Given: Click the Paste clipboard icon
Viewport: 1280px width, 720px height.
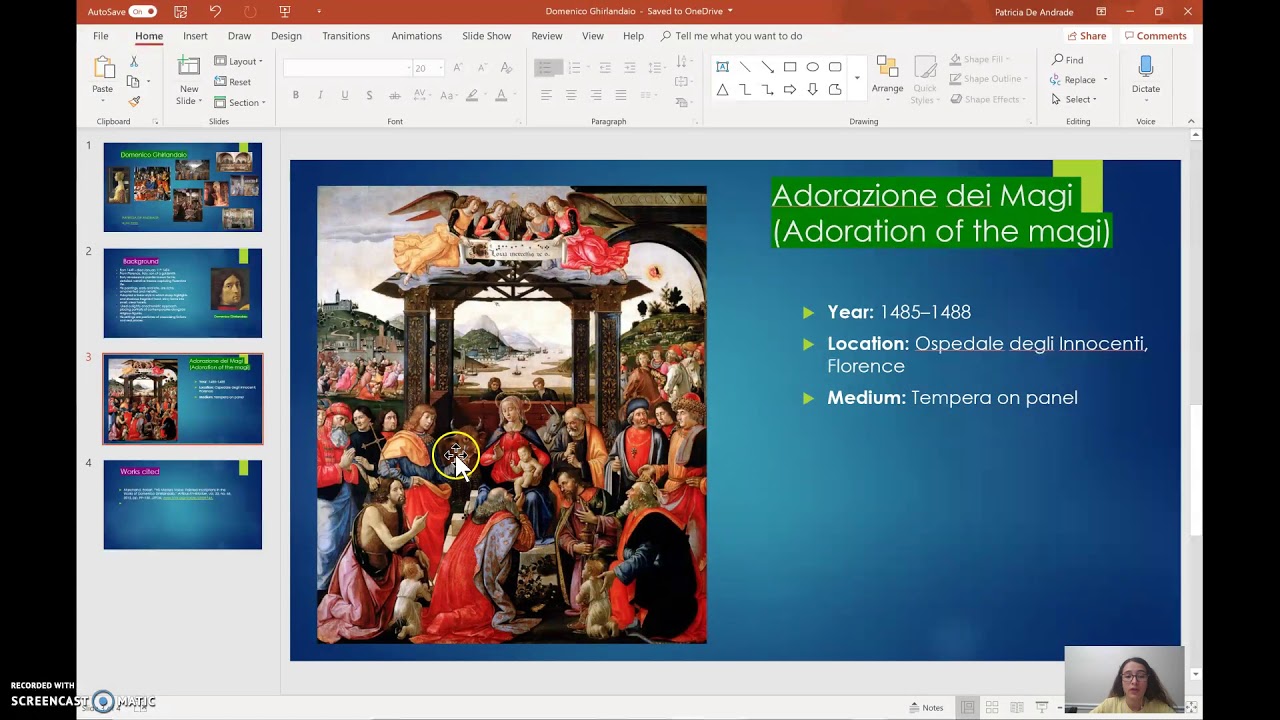Looking at the screenshot, I should (x=103, y=68).
